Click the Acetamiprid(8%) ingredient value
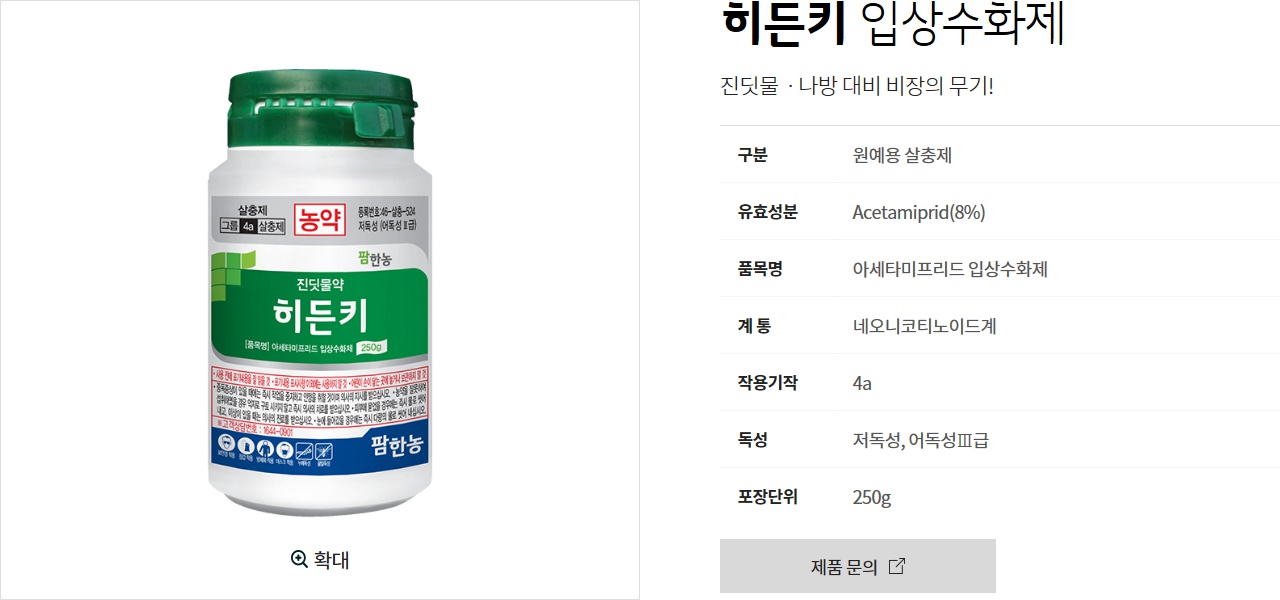 919,212
